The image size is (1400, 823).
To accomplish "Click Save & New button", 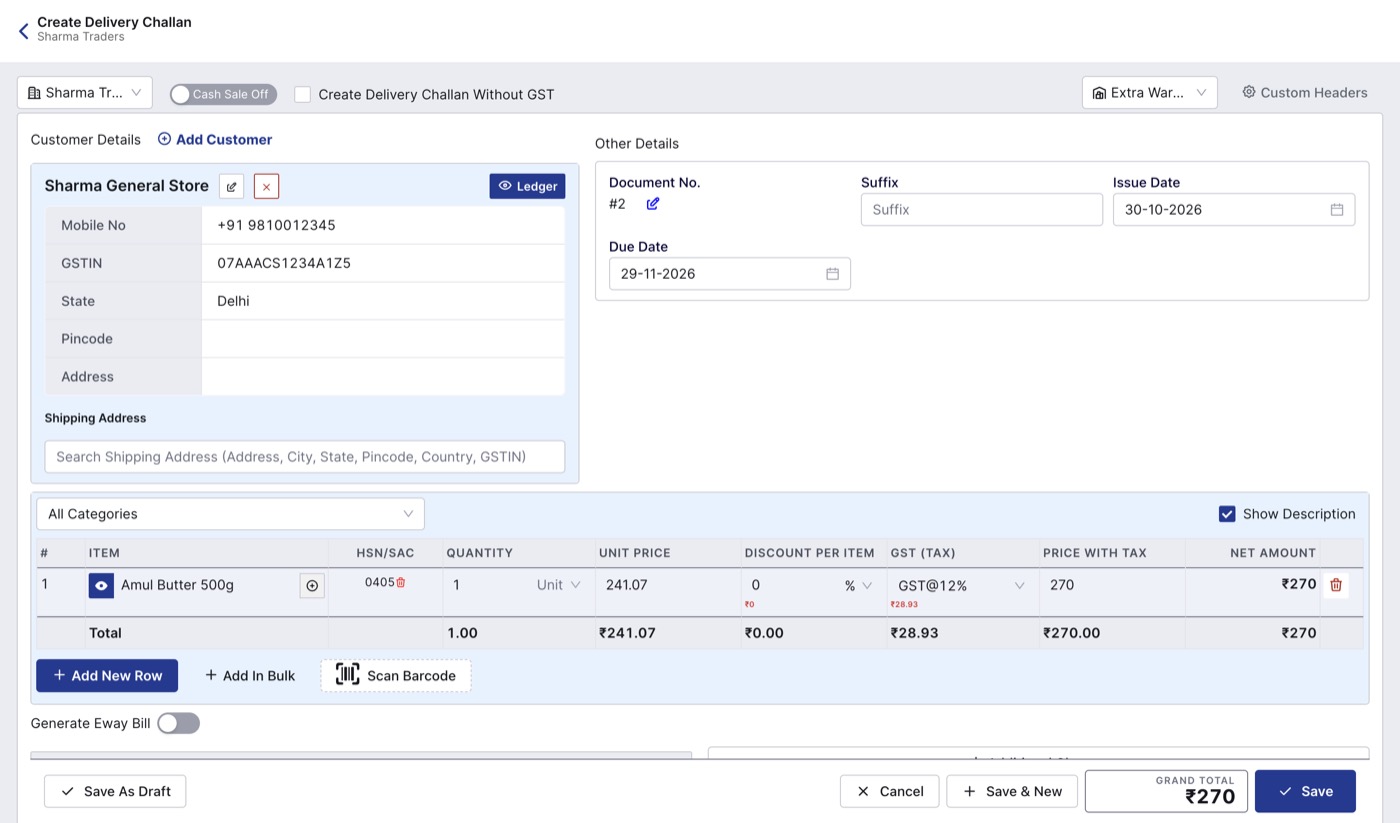I will click(1012, 791).
